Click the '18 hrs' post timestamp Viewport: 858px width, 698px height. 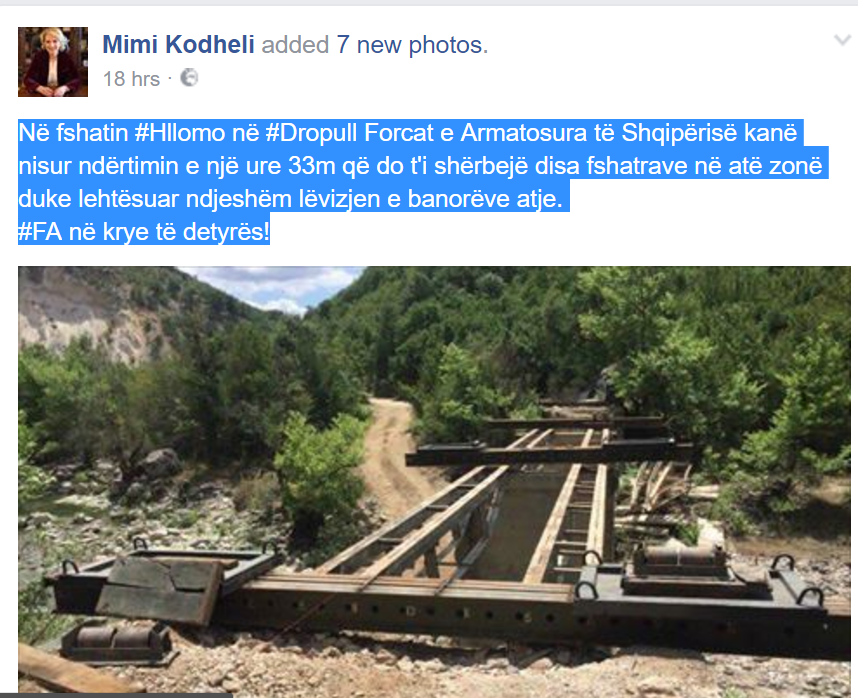(x=131, y=79)
